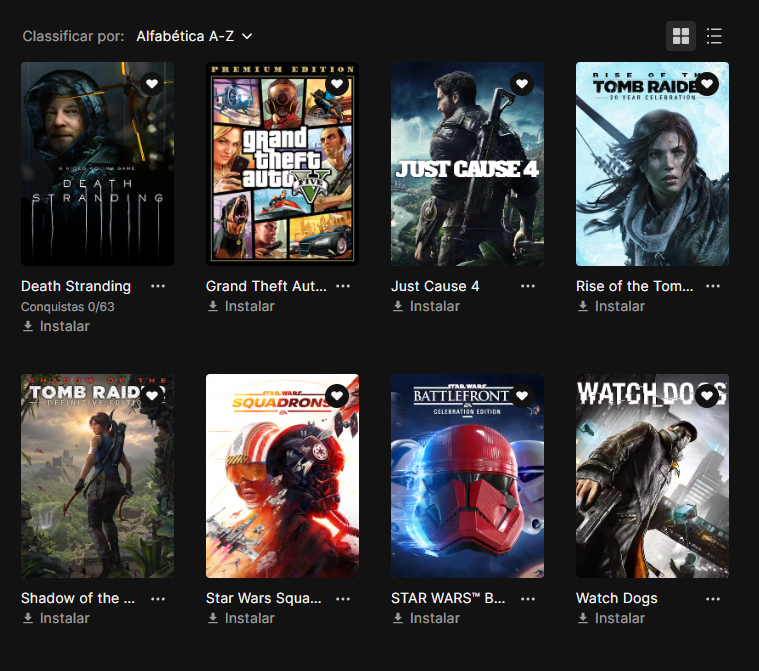Click the Conquistas 0/63 achievements text
This screenshot has height=671, width=759.
point(68,306)
